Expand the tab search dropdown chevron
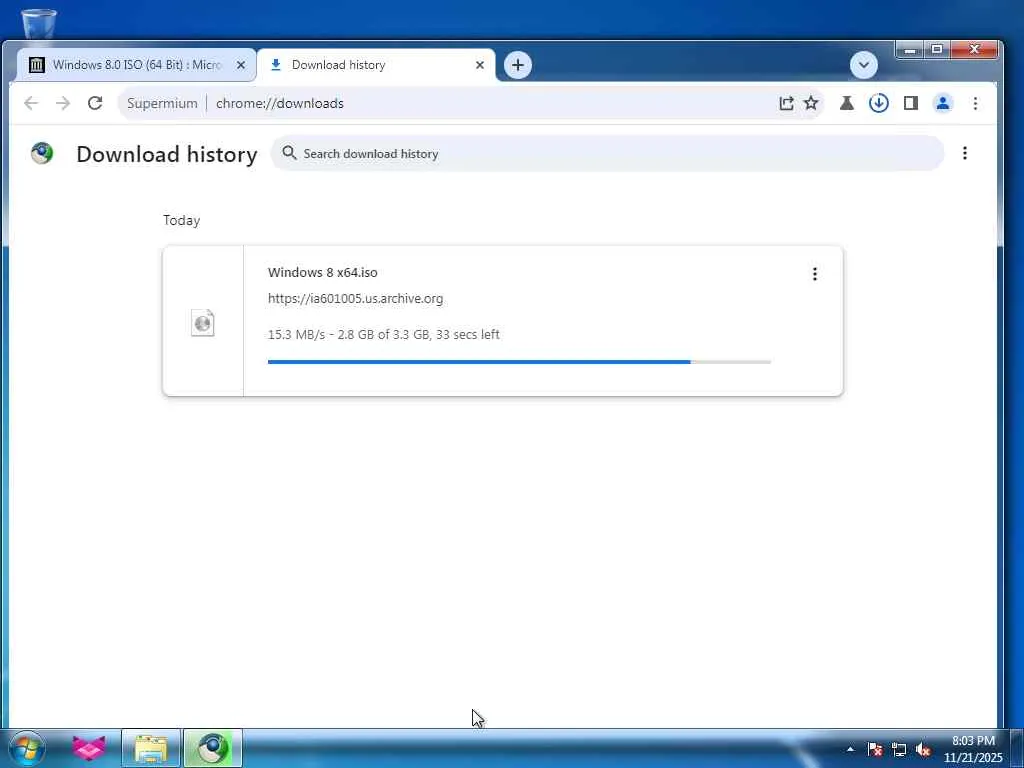 click(864, 65)
